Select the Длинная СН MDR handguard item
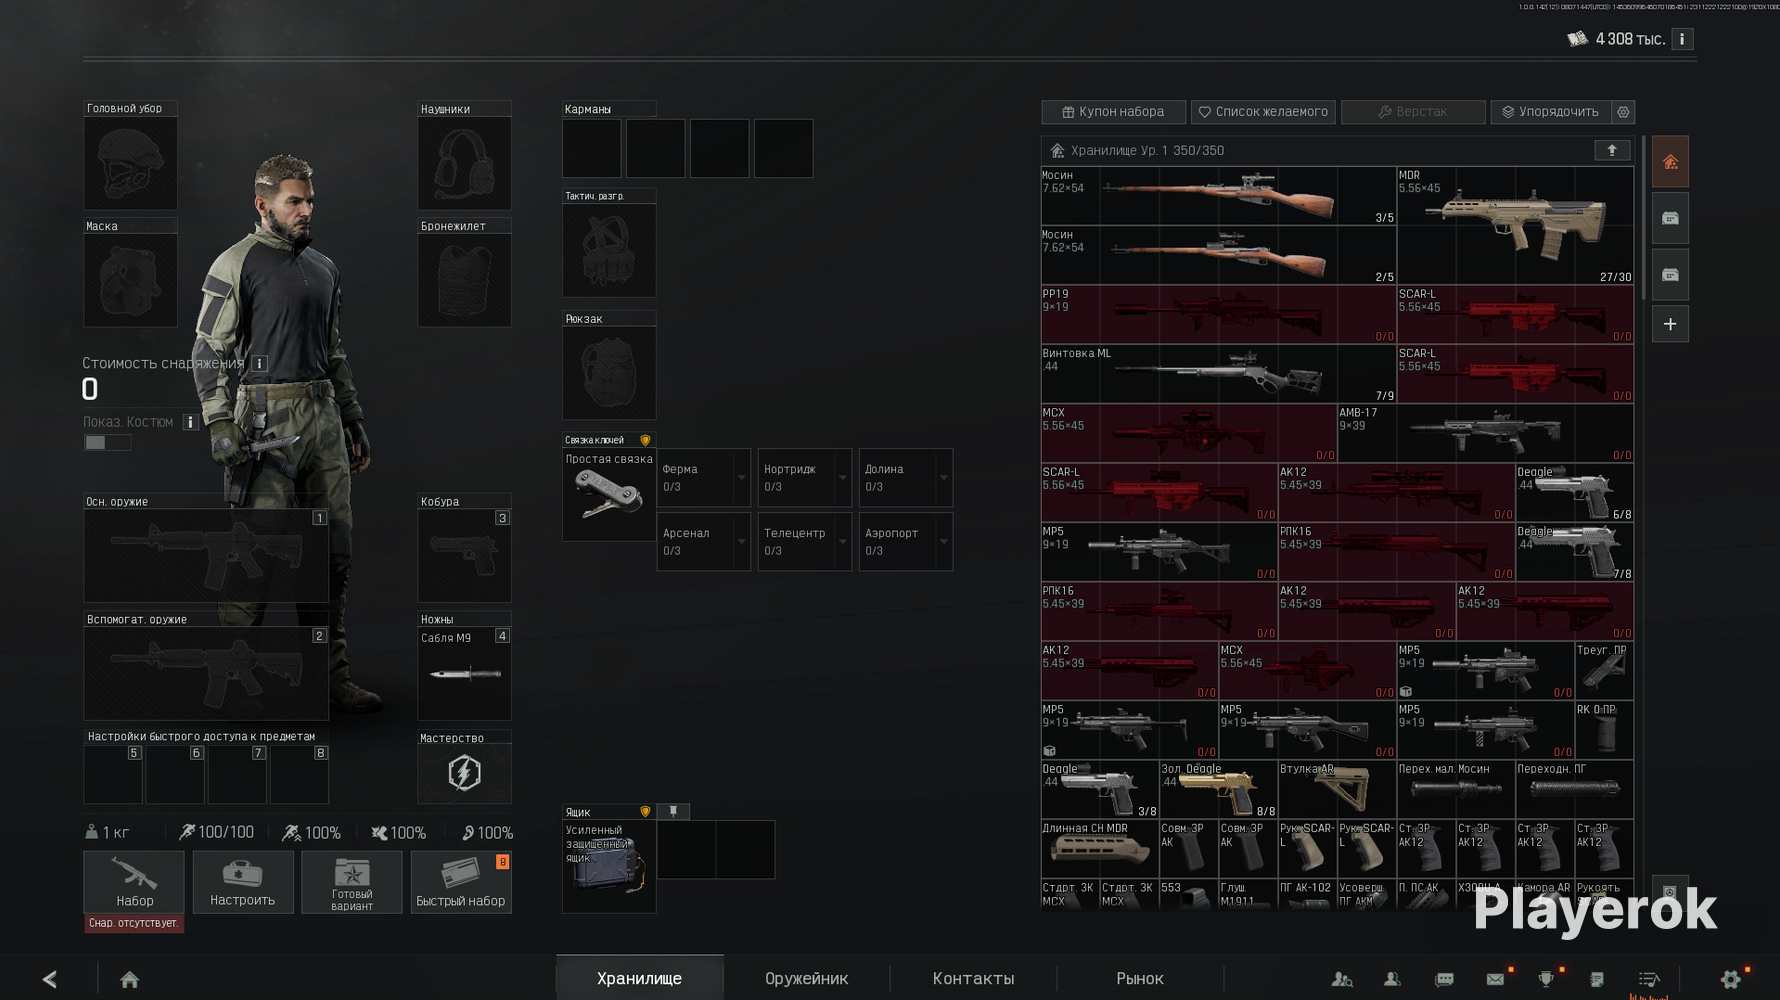 (x=1100, y=849)
